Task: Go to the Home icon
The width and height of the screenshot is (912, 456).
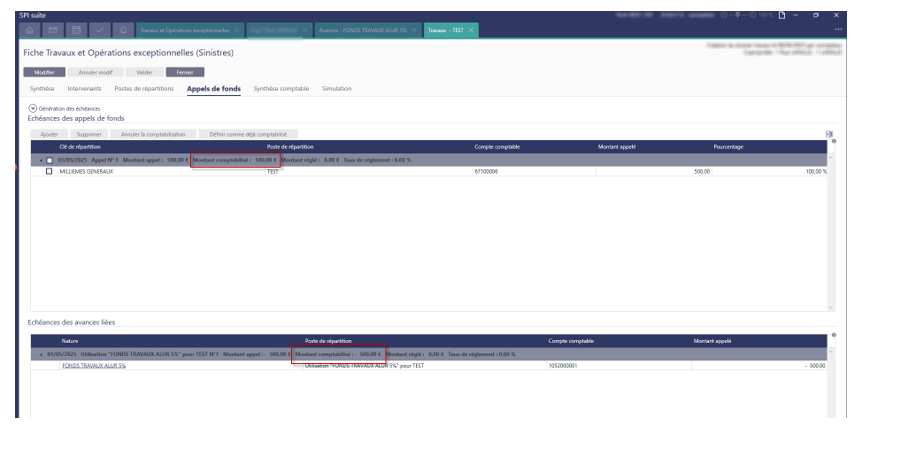Action: click(30, 30)
